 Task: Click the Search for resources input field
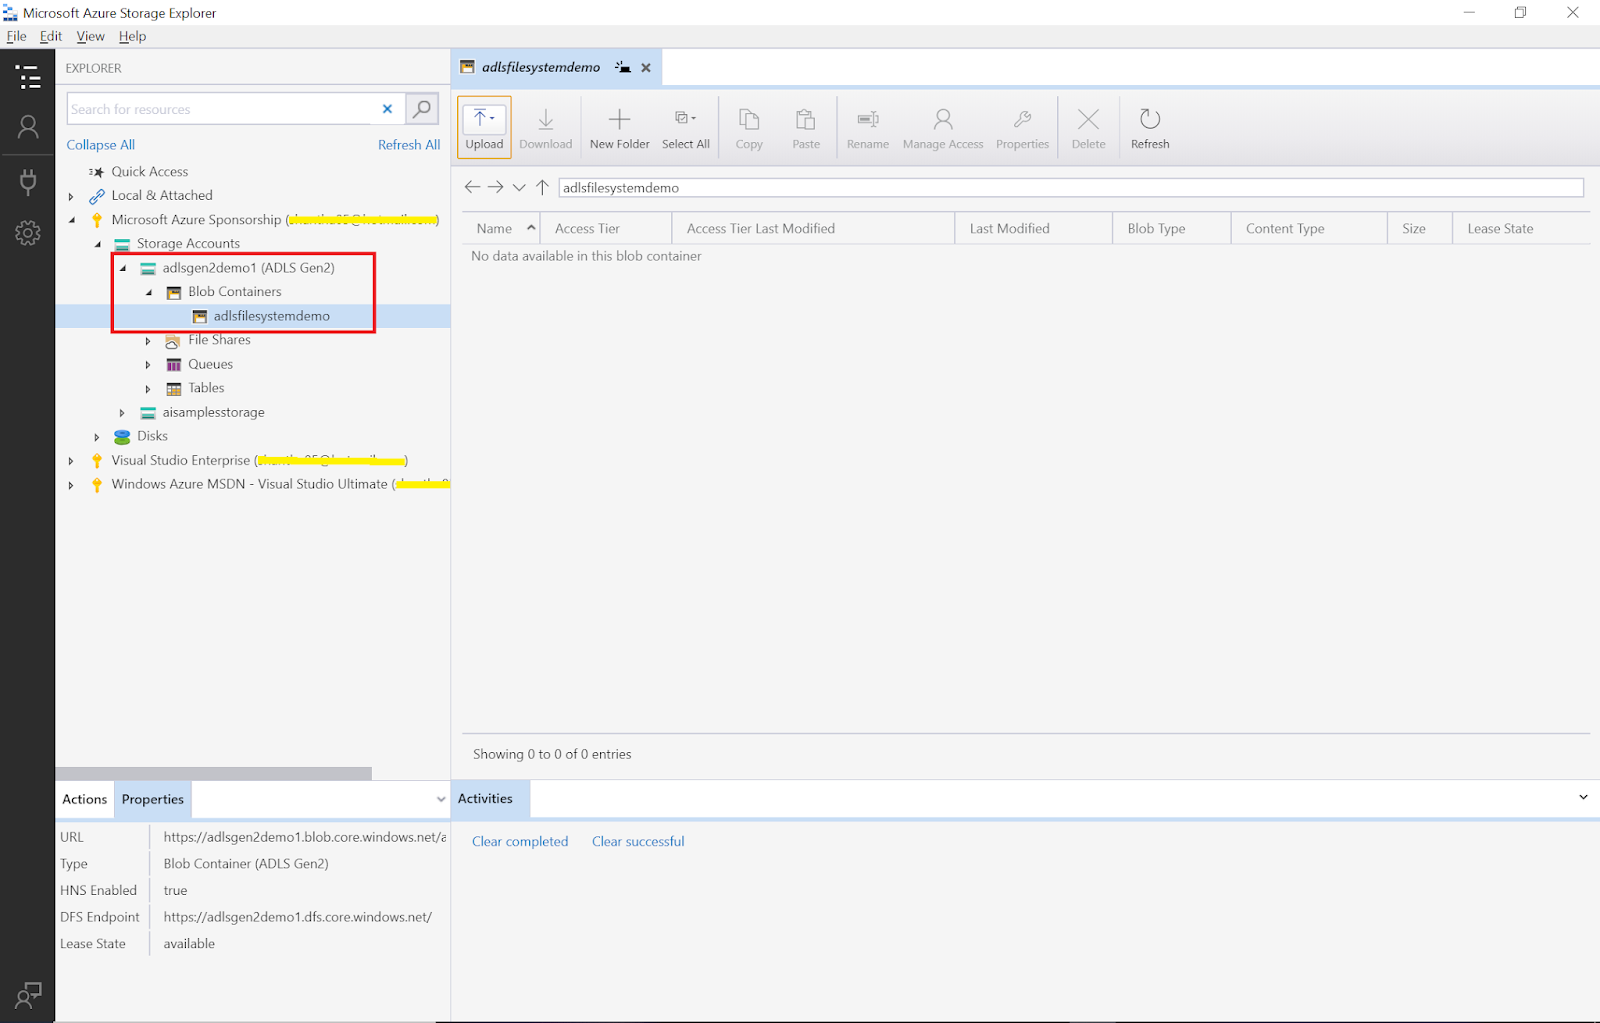220,108
